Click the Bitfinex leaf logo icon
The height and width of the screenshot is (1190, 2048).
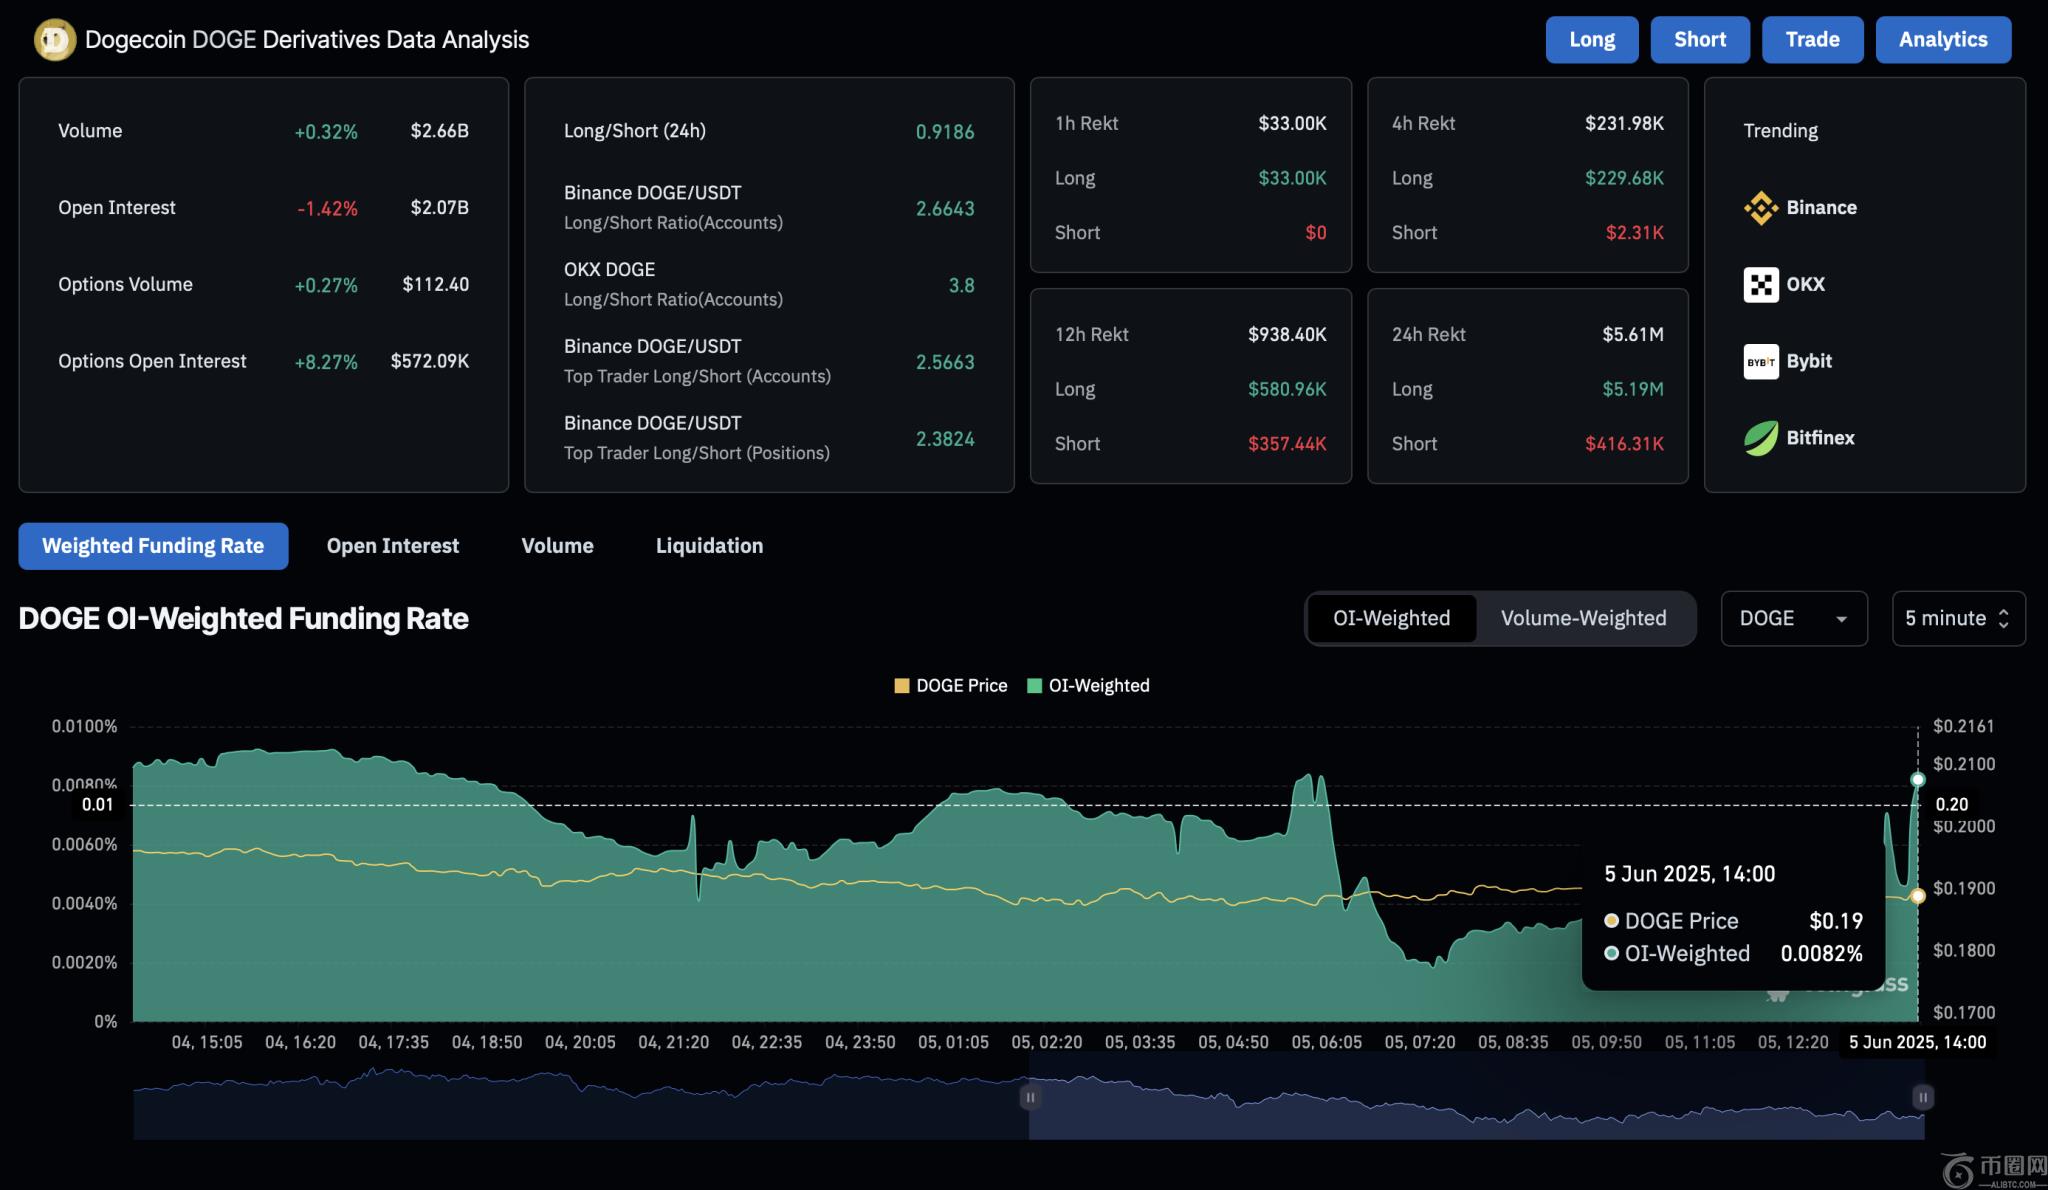pyautogui.click(x=1760, y=438)
